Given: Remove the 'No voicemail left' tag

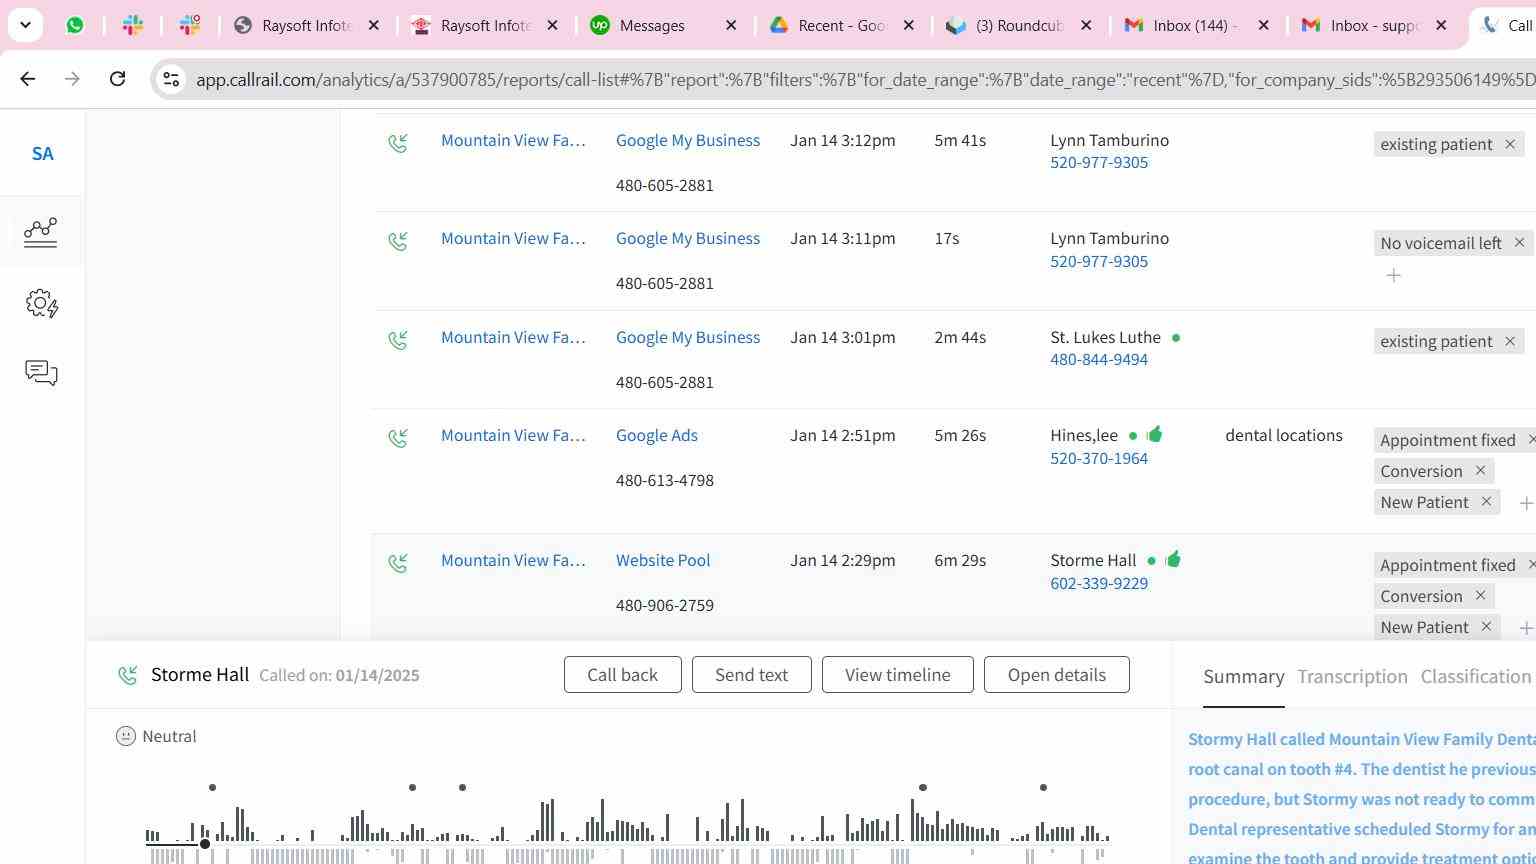Looking at the screenshot, I should click(x=1519, y=243).
